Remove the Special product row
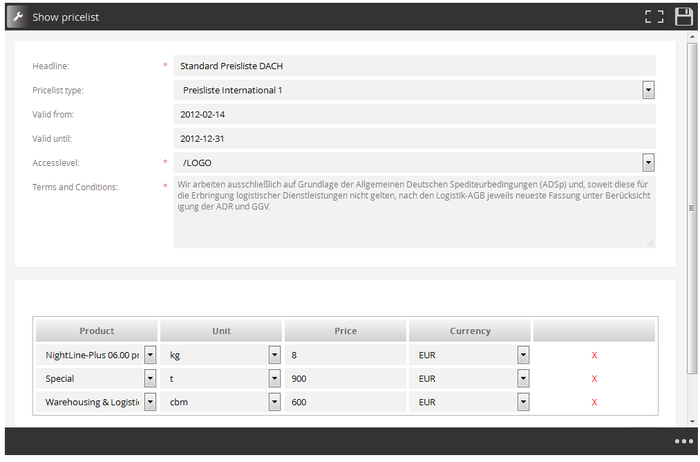The height and width of the screenshot is (462, 700). pyautogui.click(x=594, y=379)
